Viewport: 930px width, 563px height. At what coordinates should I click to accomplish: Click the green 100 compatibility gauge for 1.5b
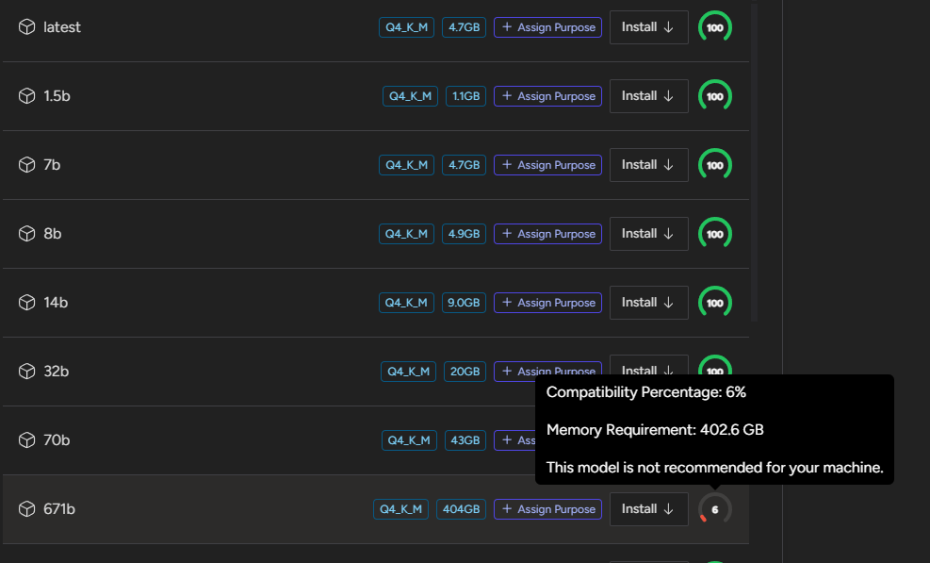click(715, 96)
